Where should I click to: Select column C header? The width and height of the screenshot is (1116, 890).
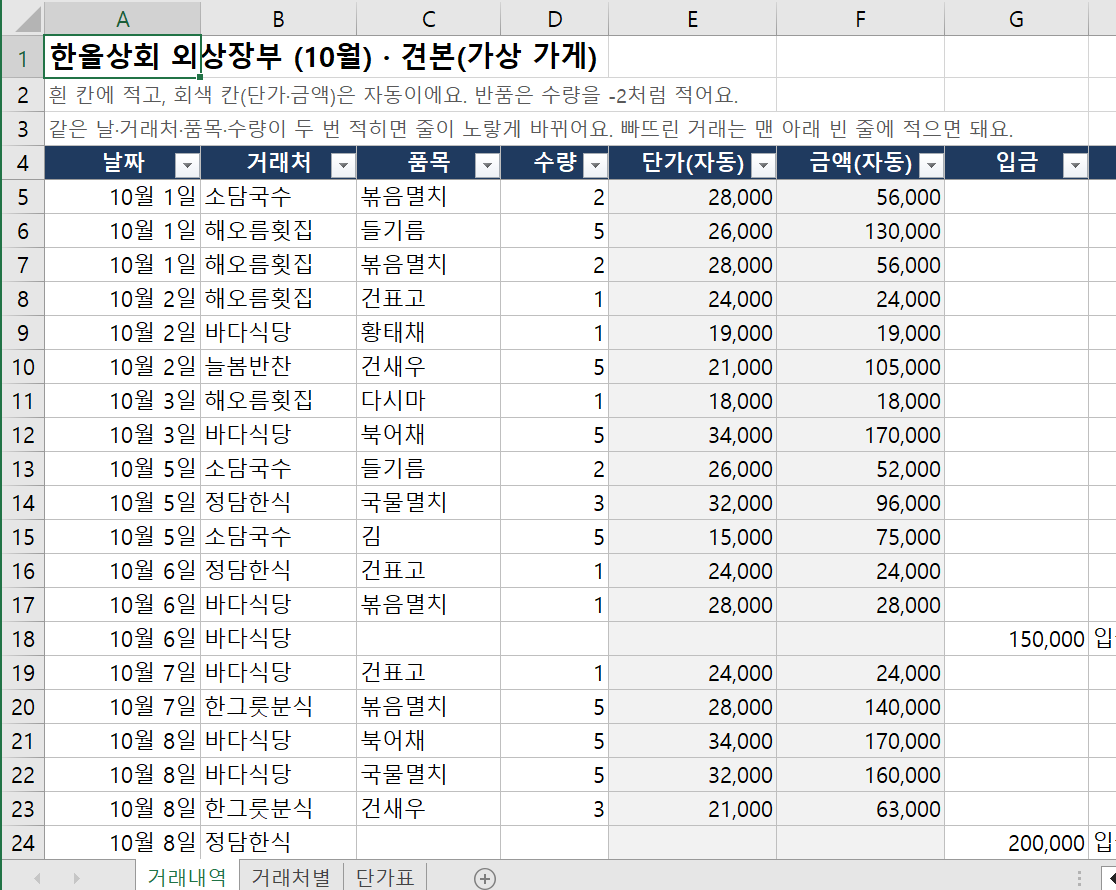tap(428, 19)
